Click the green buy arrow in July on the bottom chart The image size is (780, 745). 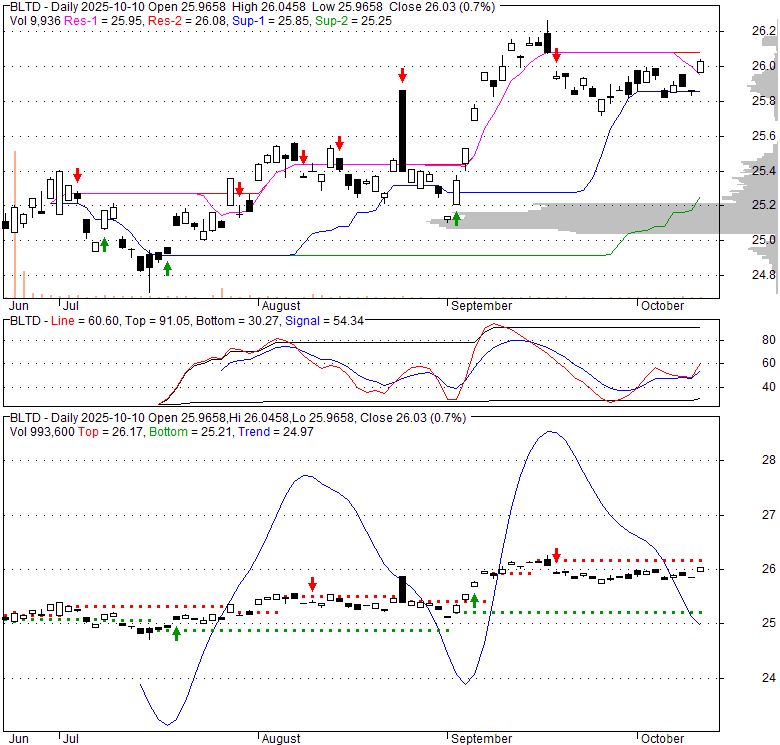[176, 634]
